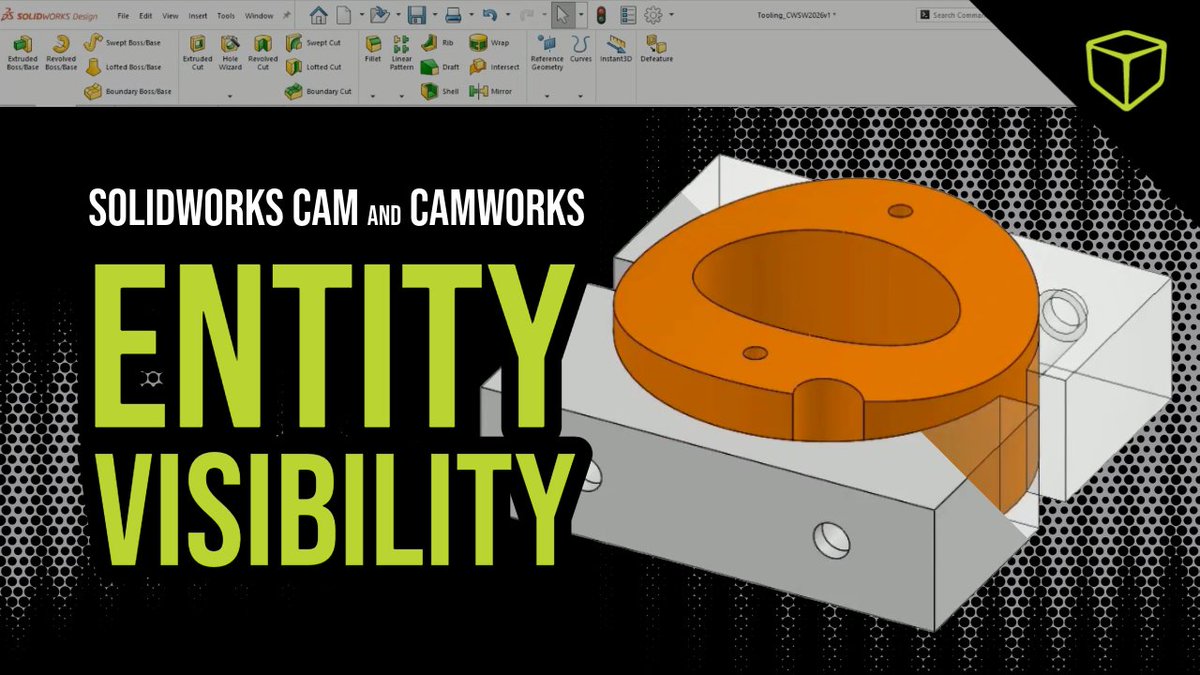Pin the menu bar

[287, 16]
